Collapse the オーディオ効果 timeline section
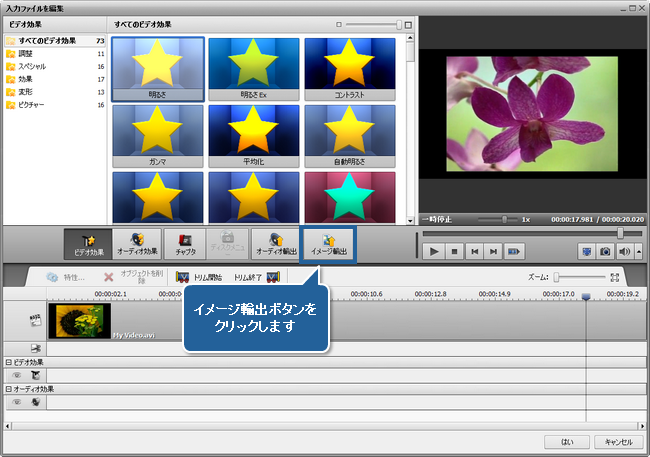Viewport: 650px width, 457px height. click(x=8, y=389)
